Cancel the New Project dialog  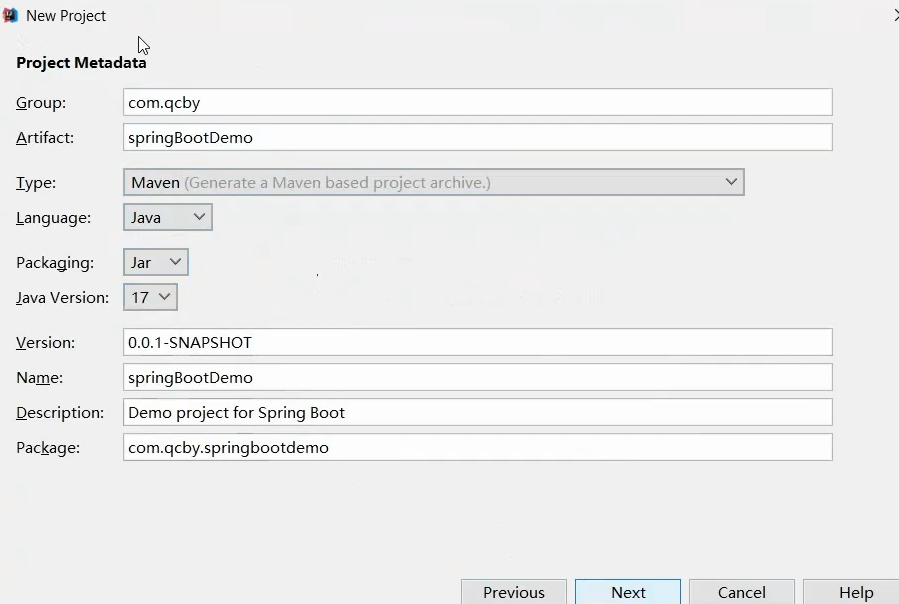(x=741, y=592)
